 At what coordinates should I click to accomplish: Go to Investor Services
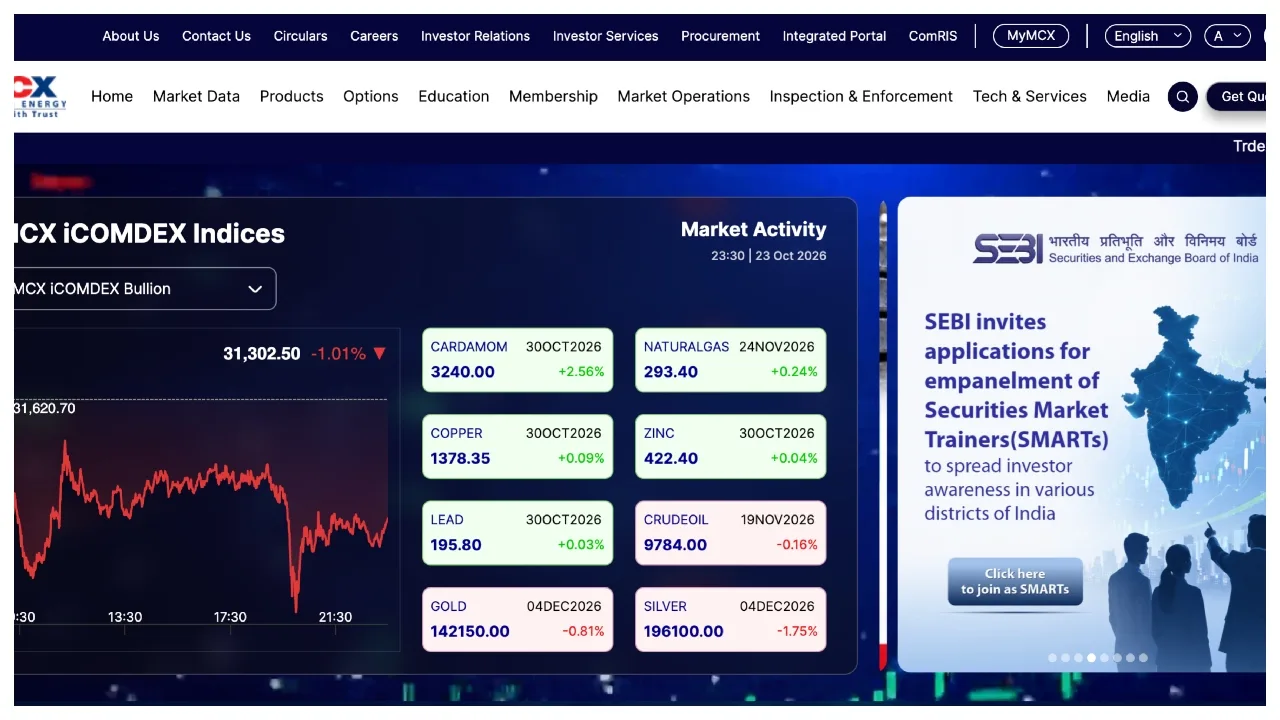coord(606,36)
